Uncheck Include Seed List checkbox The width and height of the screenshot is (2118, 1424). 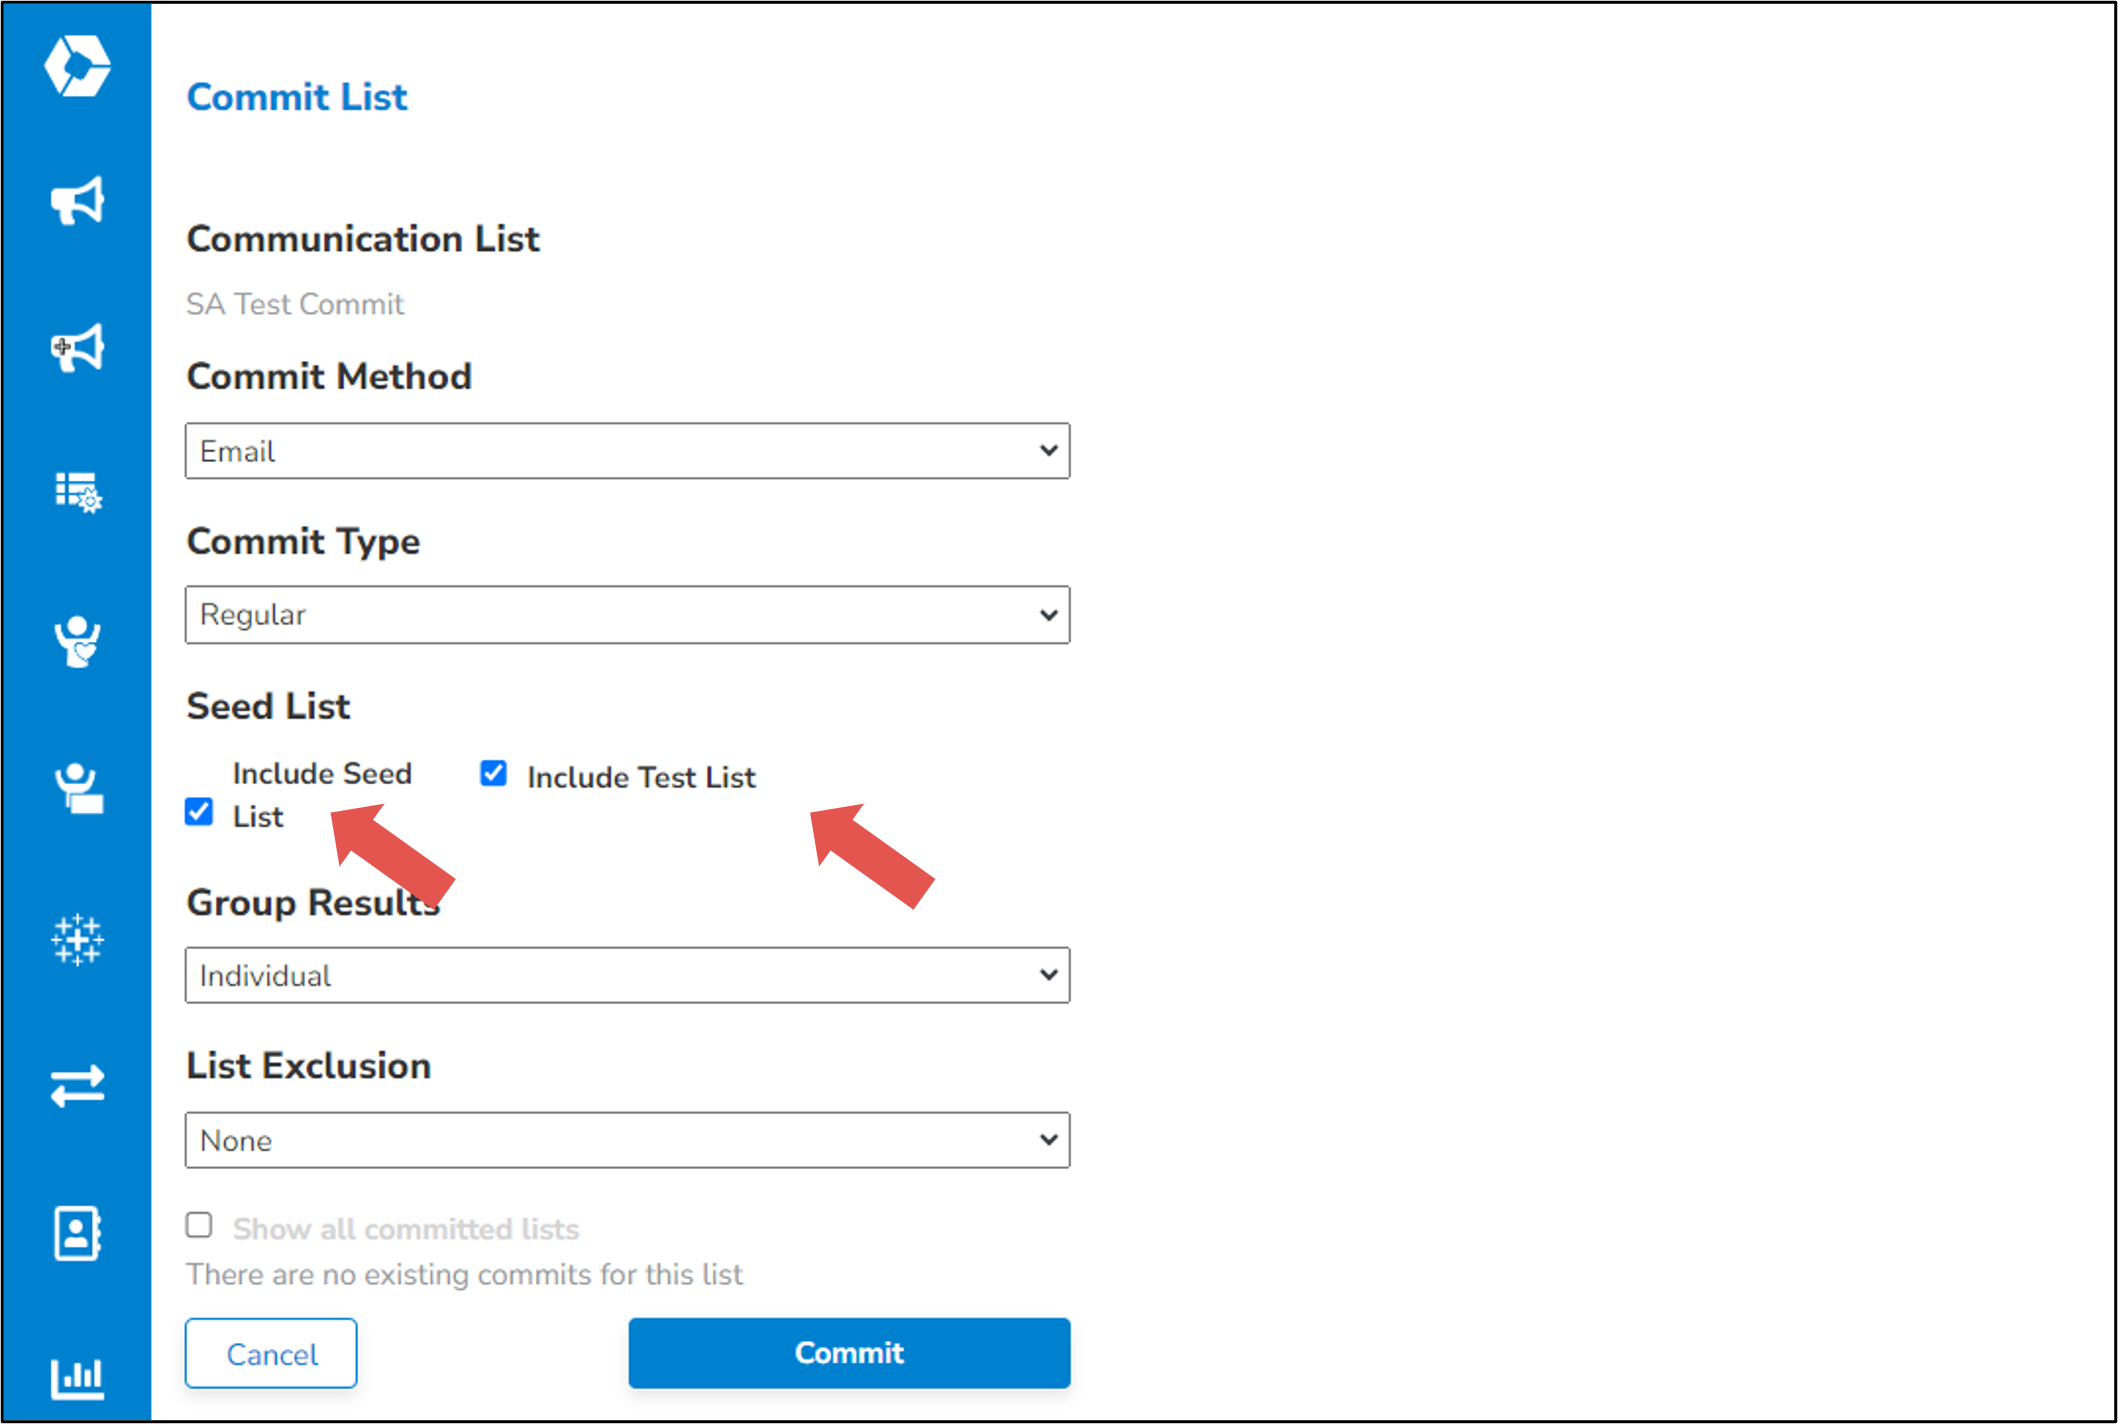tap(199, 811)
